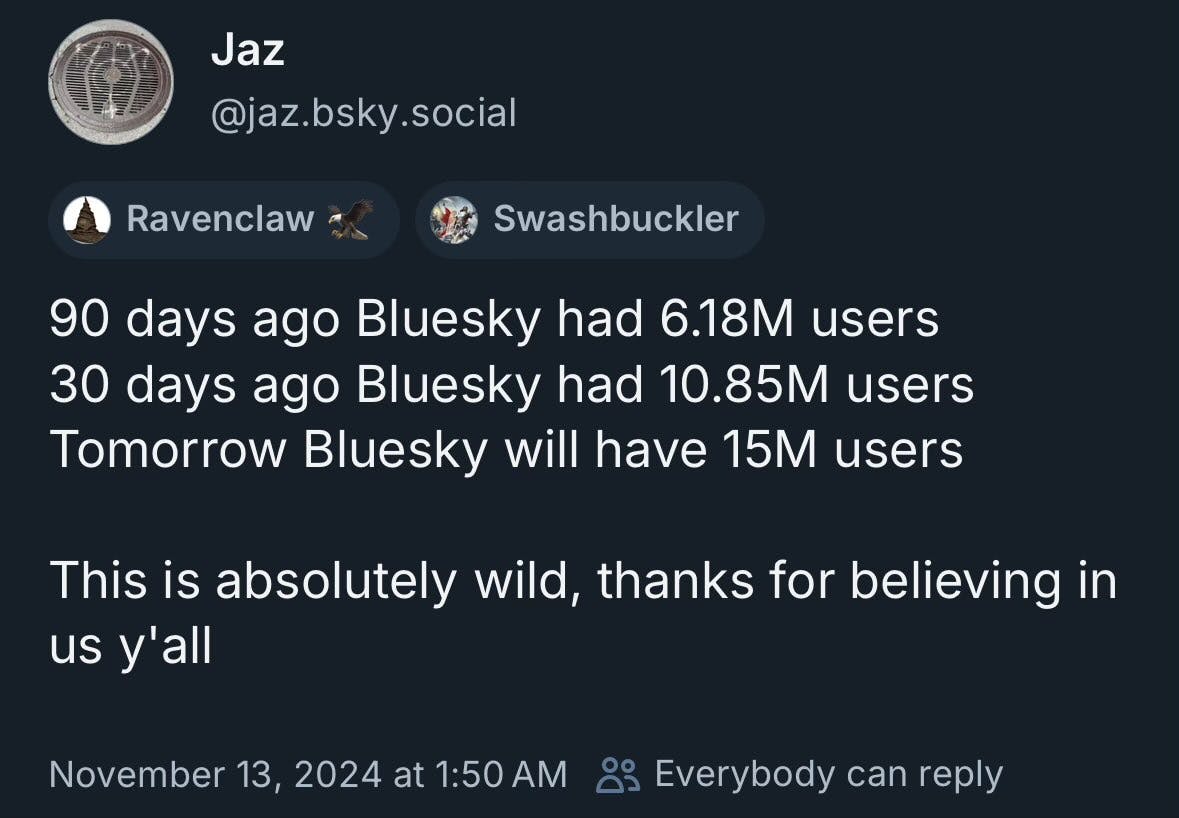Image resolution: width=1179 pixels, height=818 pixels.
Task: Open the "Everybody can reply" setting
Action: point(828,774)
